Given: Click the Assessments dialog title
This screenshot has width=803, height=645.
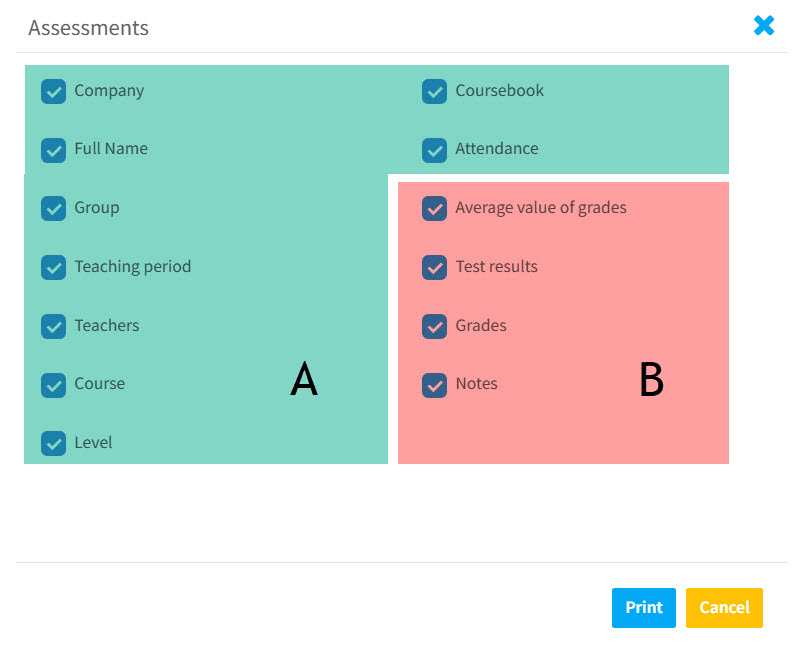Looking at the screenshot, I should (x=88, y=28).
